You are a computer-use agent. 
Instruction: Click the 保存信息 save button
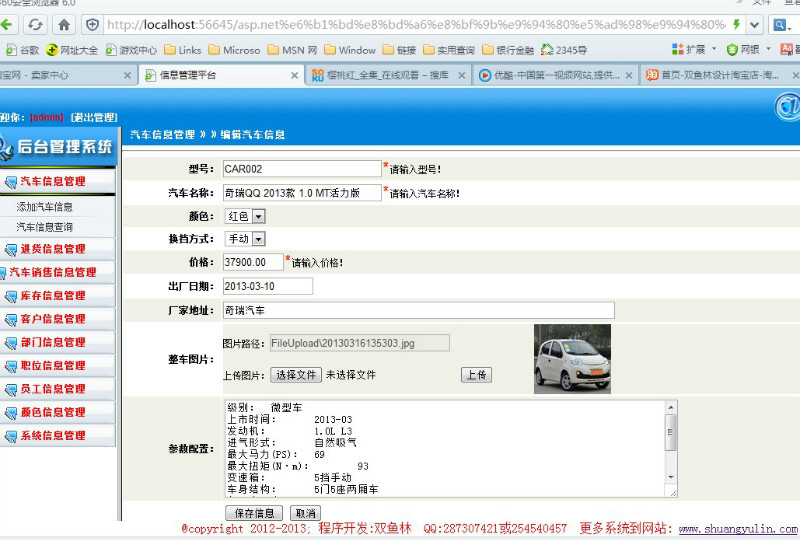coord(254,513)
